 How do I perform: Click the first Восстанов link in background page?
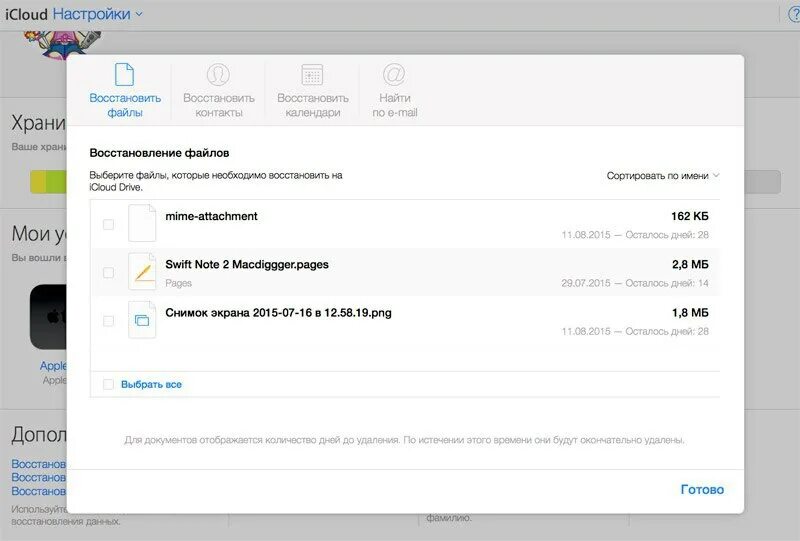tap(39, 464)
